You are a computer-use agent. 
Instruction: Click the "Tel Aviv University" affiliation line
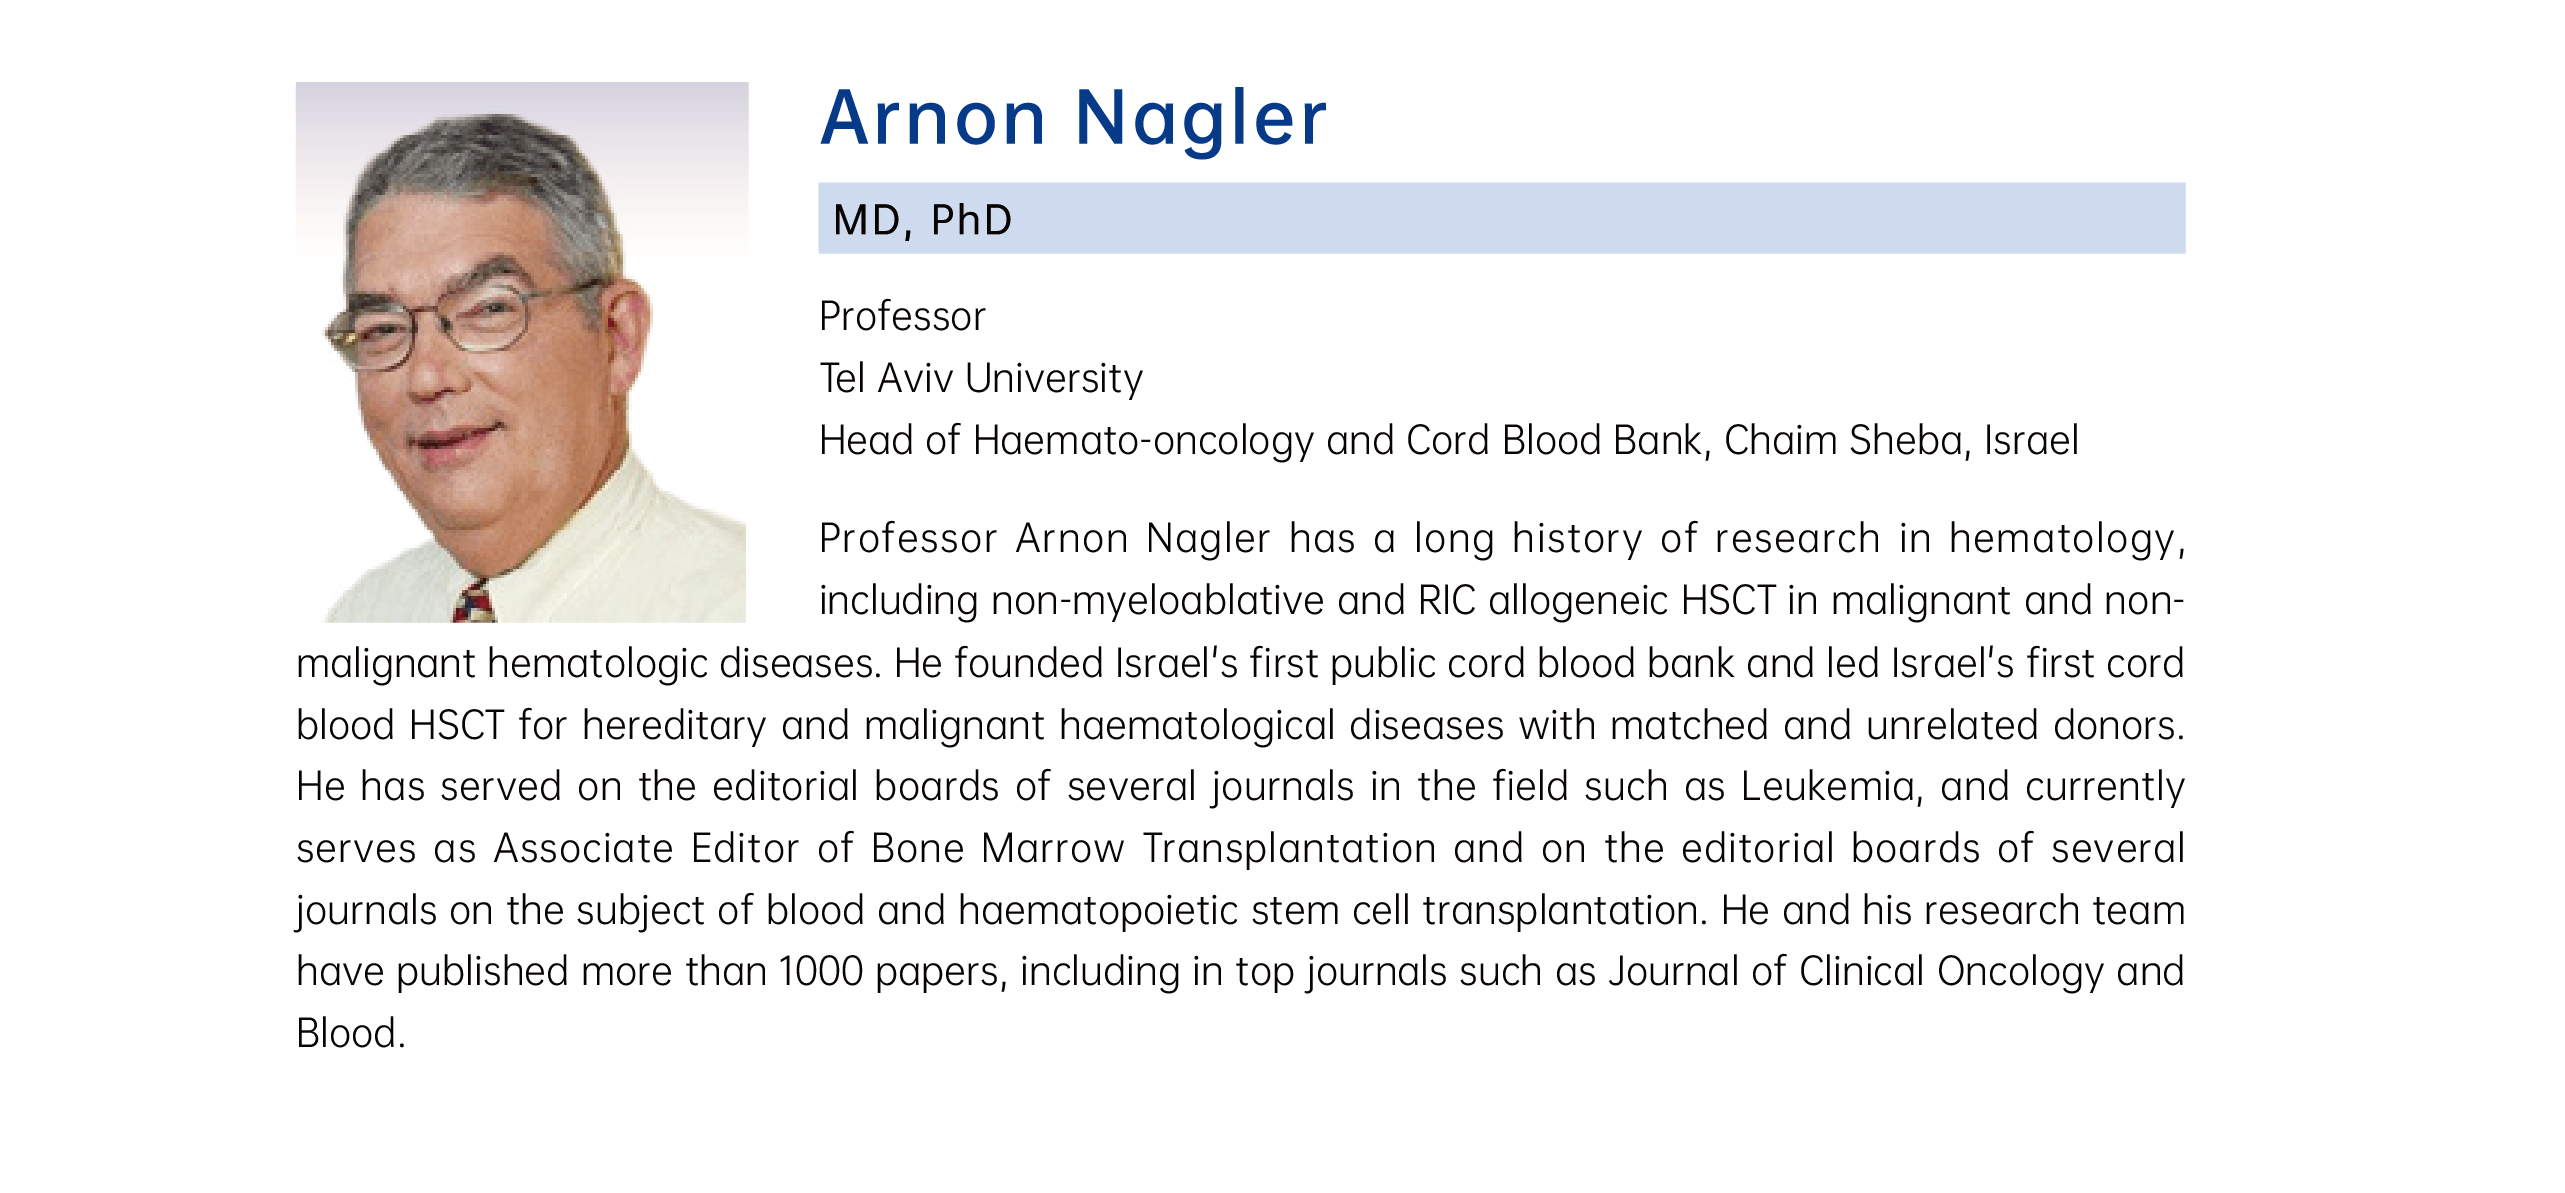point(981,379)
